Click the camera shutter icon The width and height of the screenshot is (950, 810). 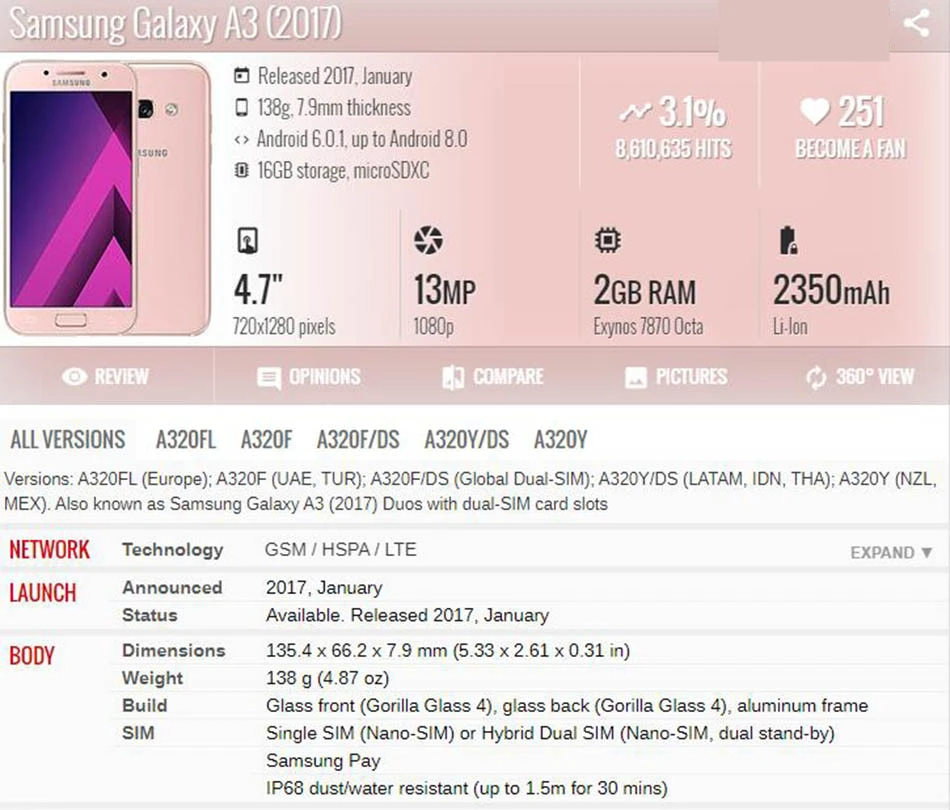428,240
